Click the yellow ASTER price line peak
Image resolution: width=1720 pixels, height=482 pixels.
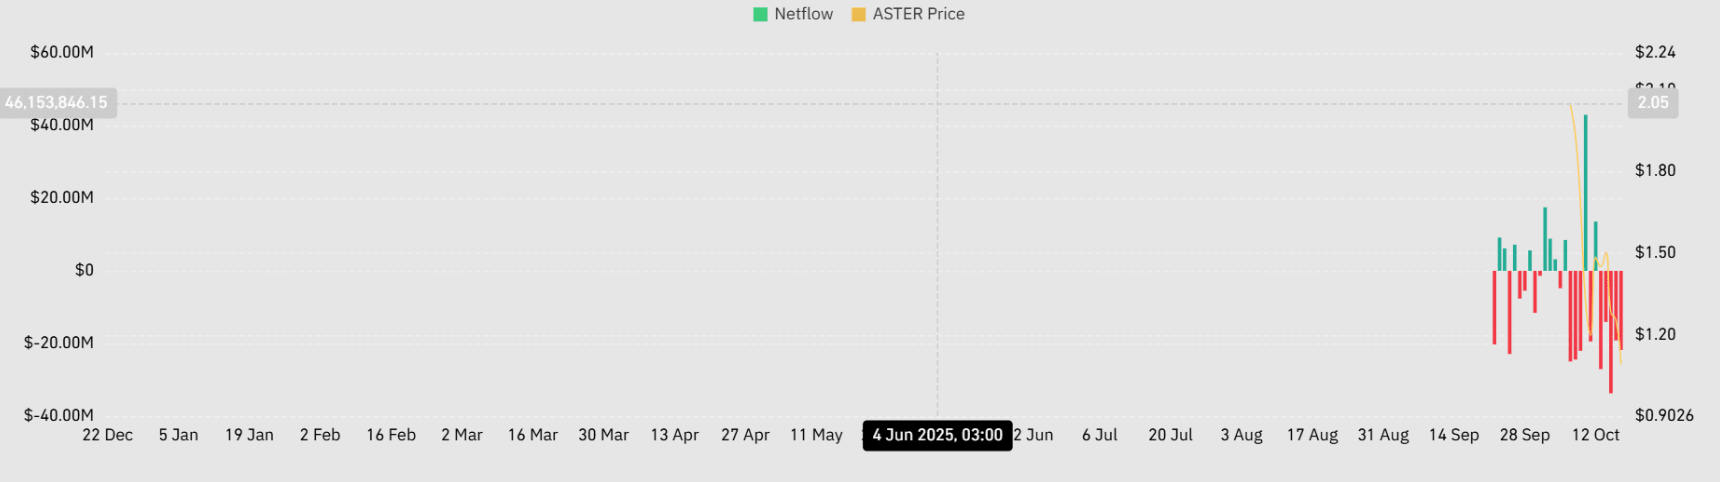point(1570,105)
